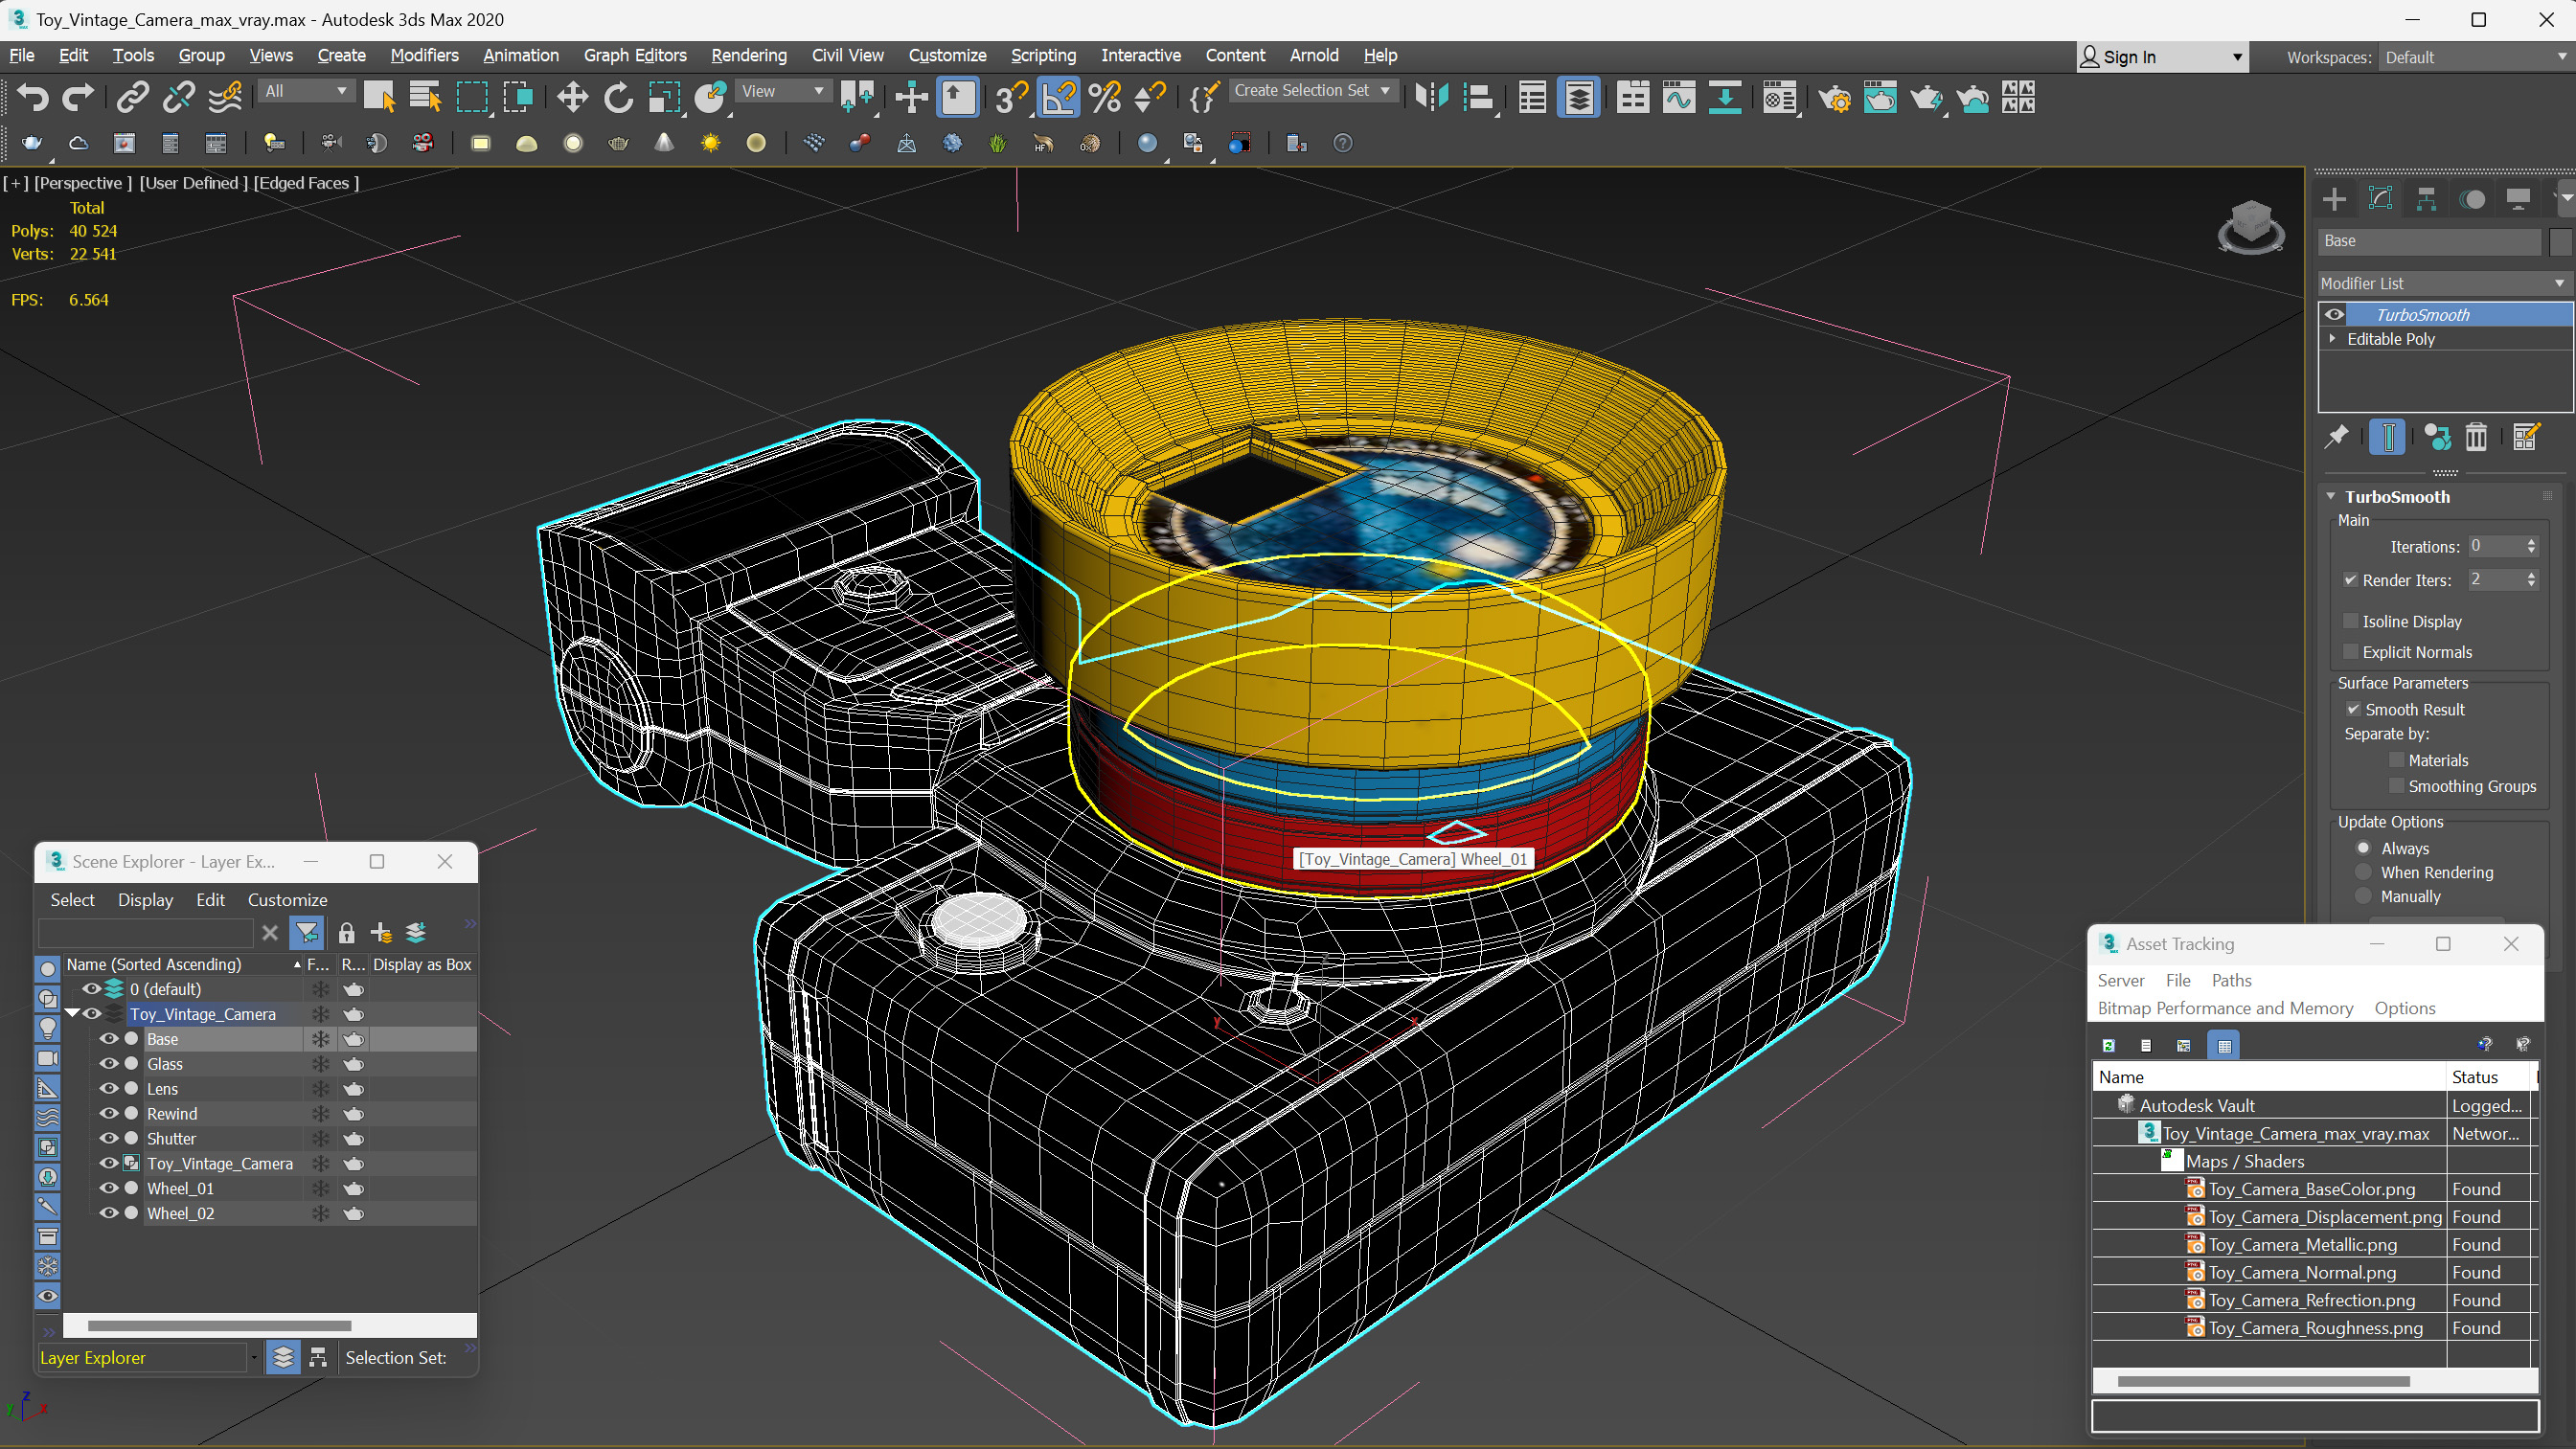Open the Graph Editors menu
This screenshot has height=1449, width=2576.
pyautogui.click(x=635, y=56)
